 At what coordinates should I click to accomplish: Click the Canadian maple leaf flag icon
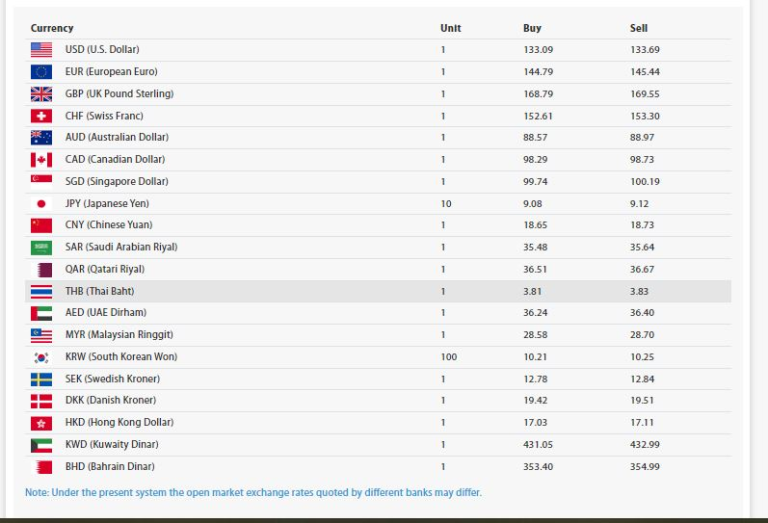coord(41,159)
